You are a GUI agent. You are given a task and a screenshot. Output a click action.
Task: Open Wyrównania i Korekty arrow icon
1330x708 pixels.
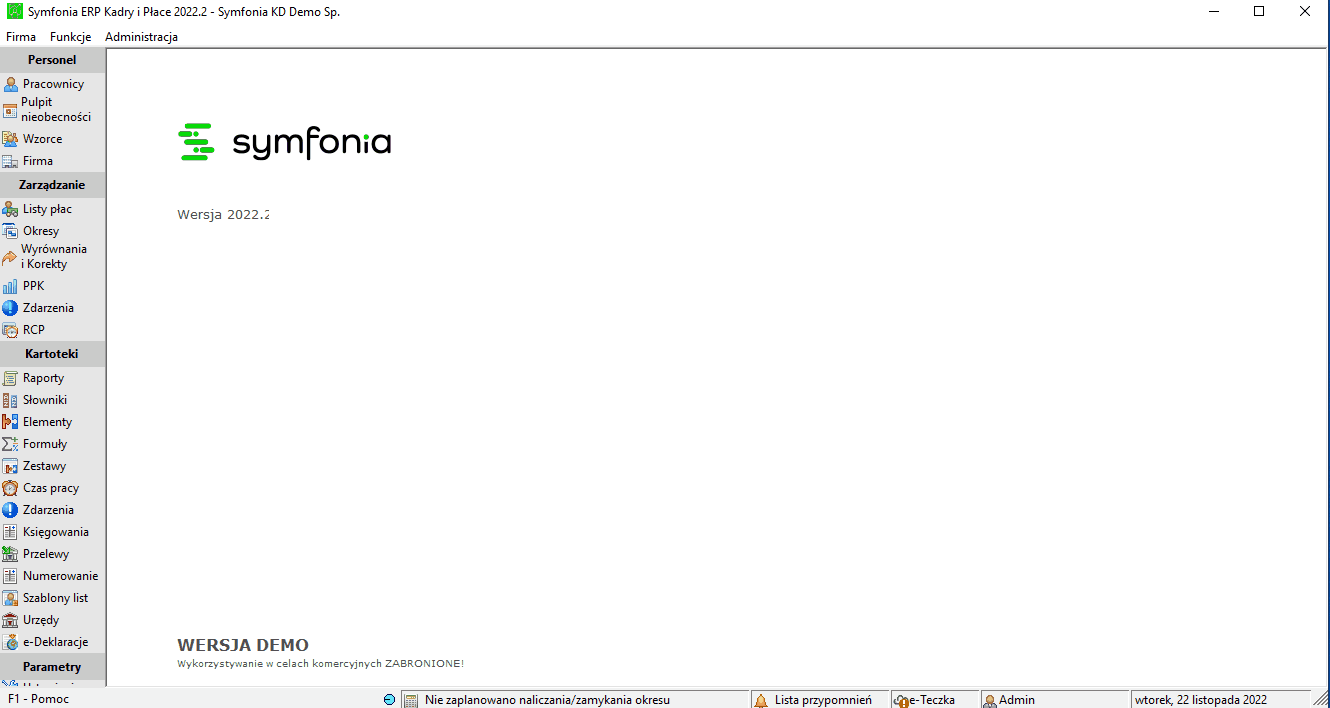coord(11,257)
